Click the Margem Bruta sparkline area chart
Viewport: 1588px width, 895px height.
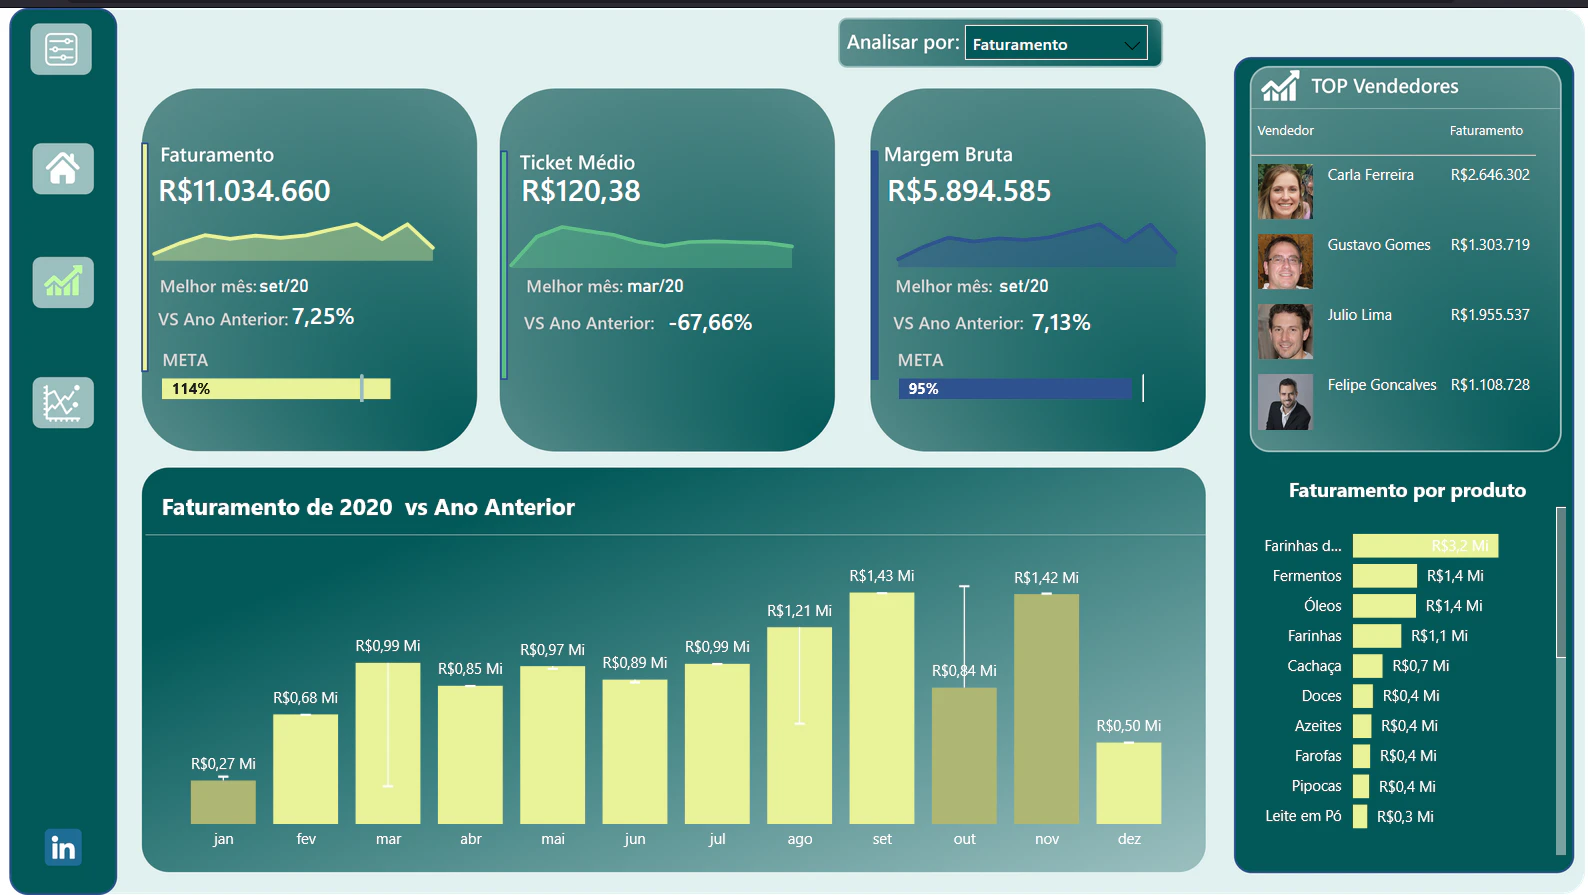[1037, 244]
